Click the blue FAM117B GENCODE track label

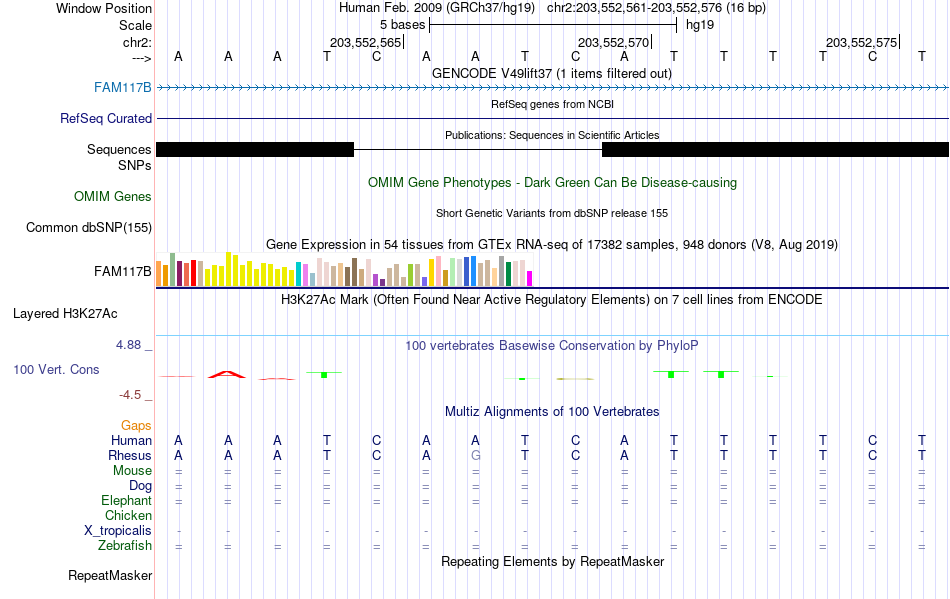coord(122,88)
